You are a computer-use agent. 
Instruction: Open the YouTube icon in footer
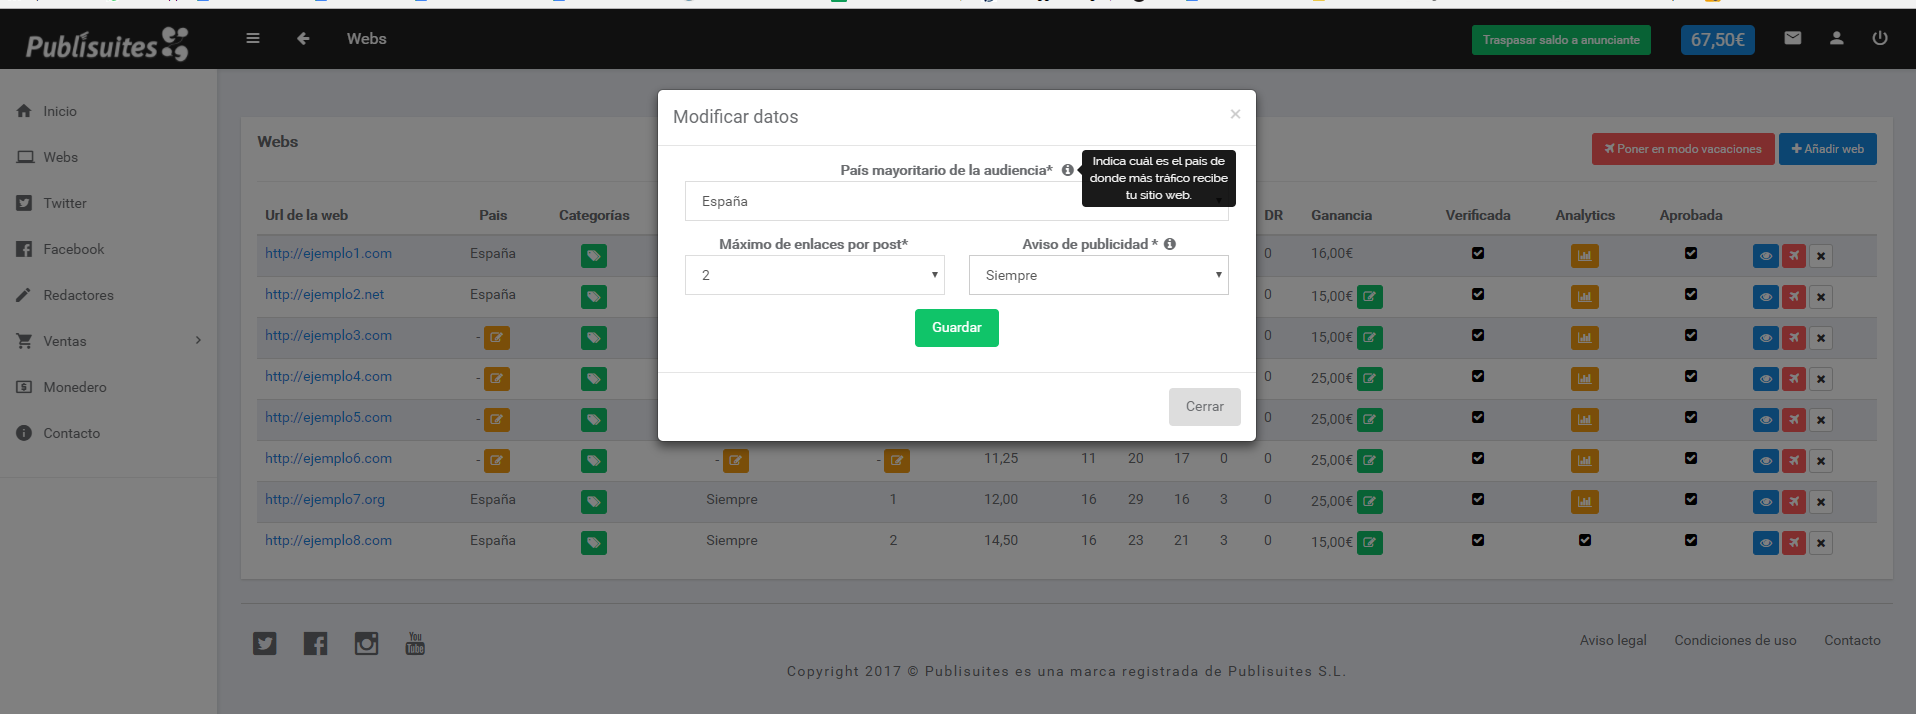(x=415, y=643)
